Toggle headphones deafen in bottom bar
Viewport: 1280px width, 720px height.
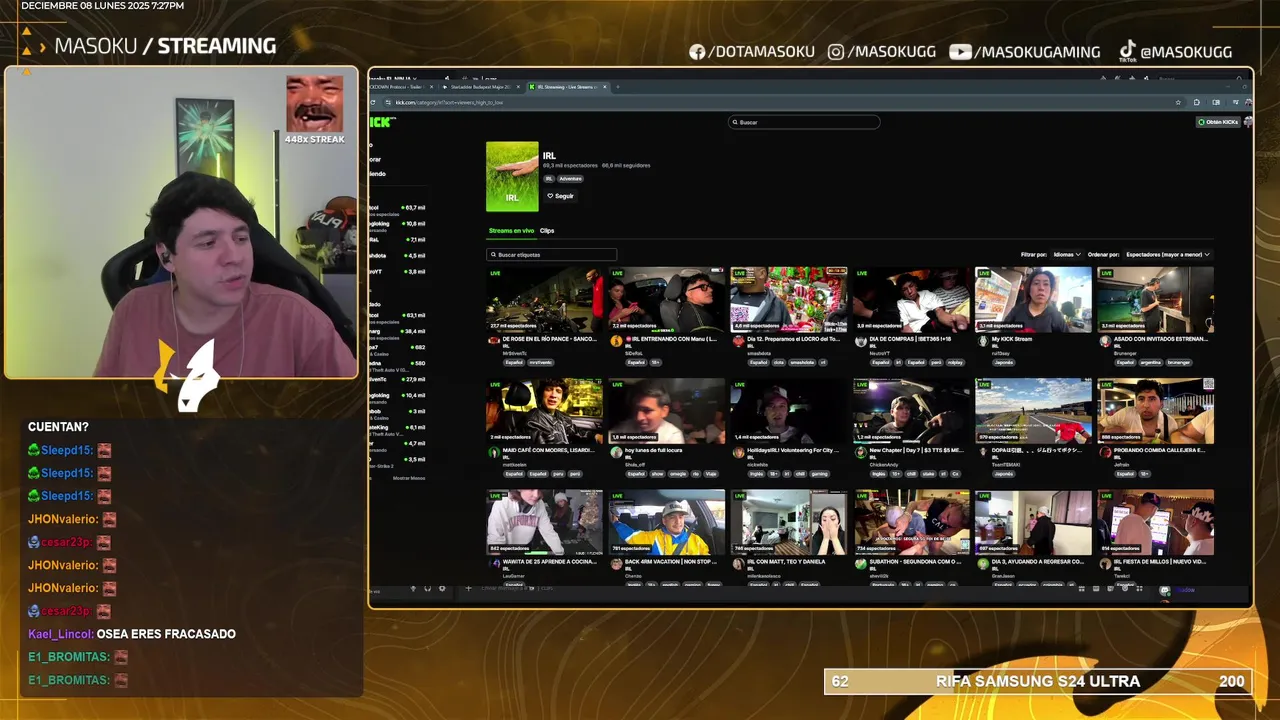[x=427, y=589]
